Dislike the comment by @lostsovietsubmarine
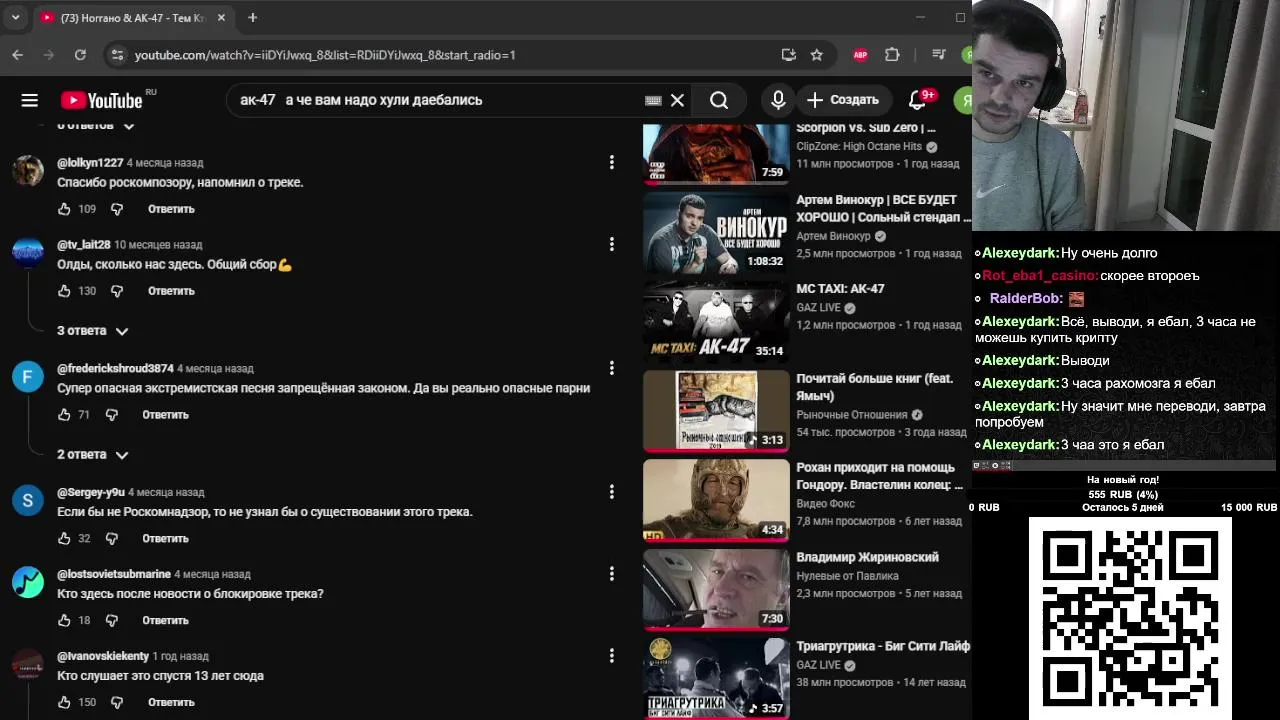 click(x=111, y=621)
